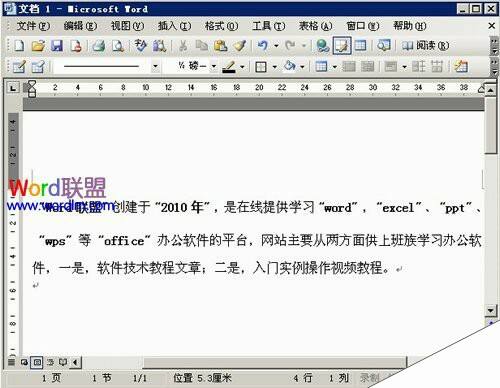The image size is (500, 388).
Task: Click the reading layout button beside the view buttons
Action: point(63,362)
